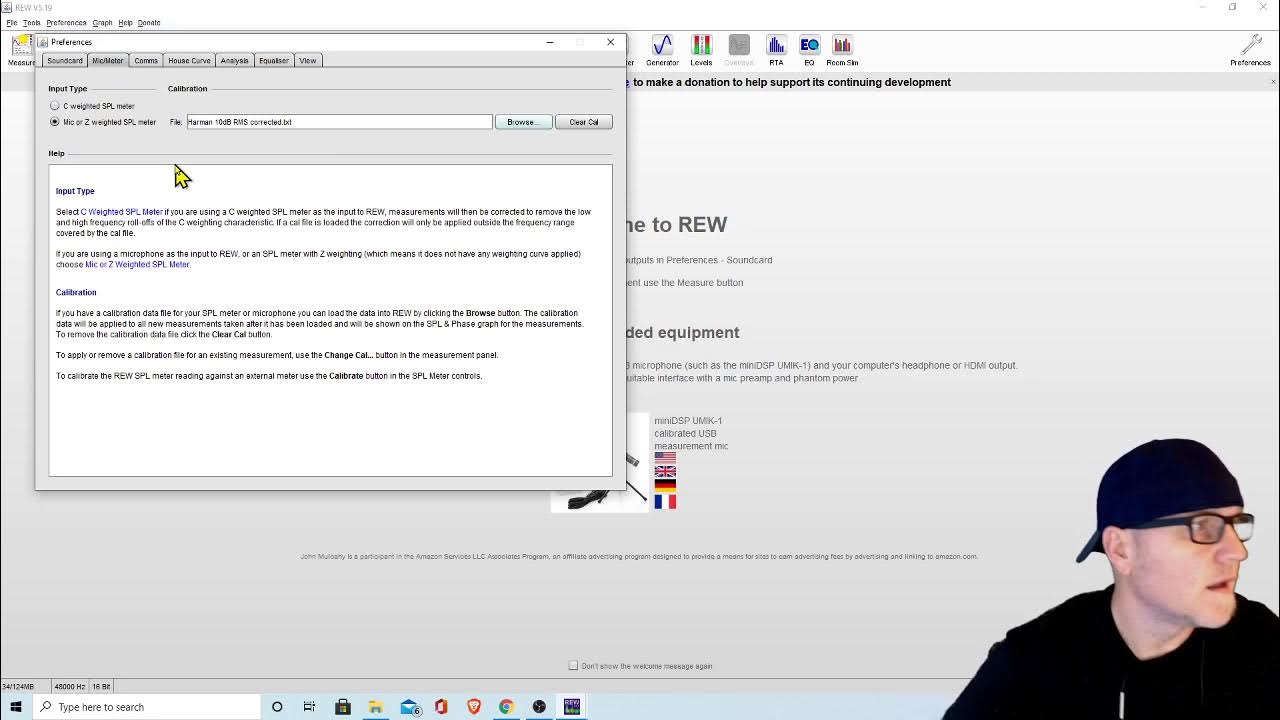1280x720 pixels.
Task: Click Browse to load calibration file
Action: [523, 122]
